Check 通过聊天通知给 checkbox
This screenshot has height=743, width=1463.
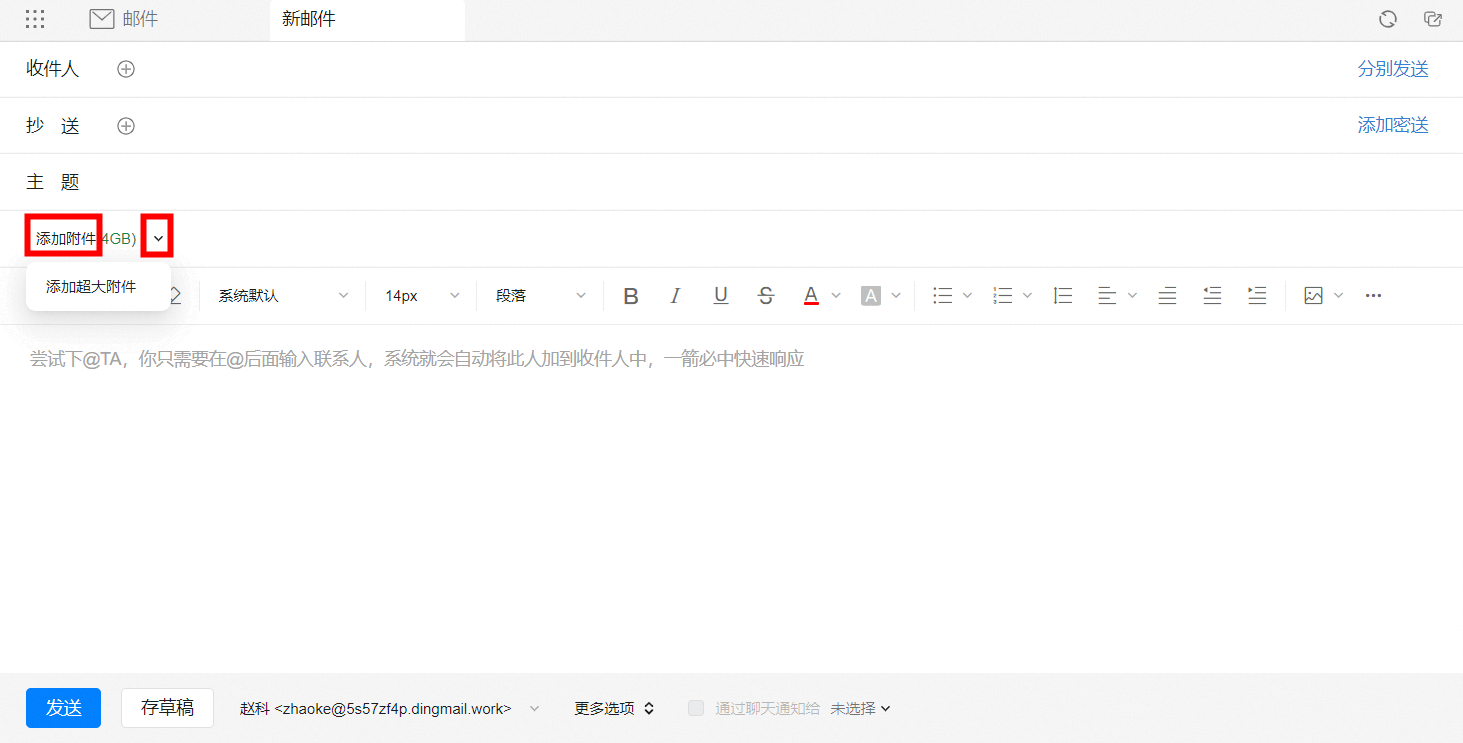coord(696,708)
